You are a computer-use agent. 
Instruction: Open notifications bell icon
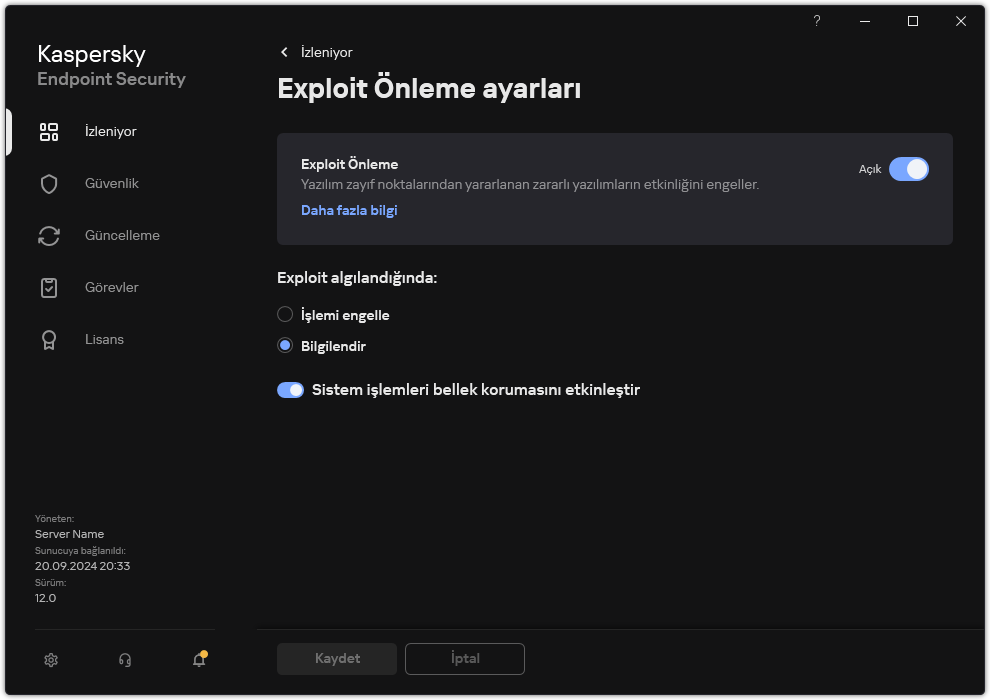[x=199, y=660]
